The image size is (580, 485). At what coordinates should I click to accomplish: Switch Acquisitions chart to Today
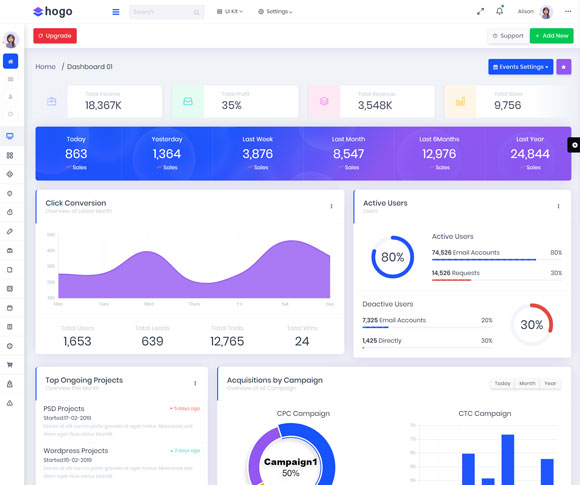[502, 383]
